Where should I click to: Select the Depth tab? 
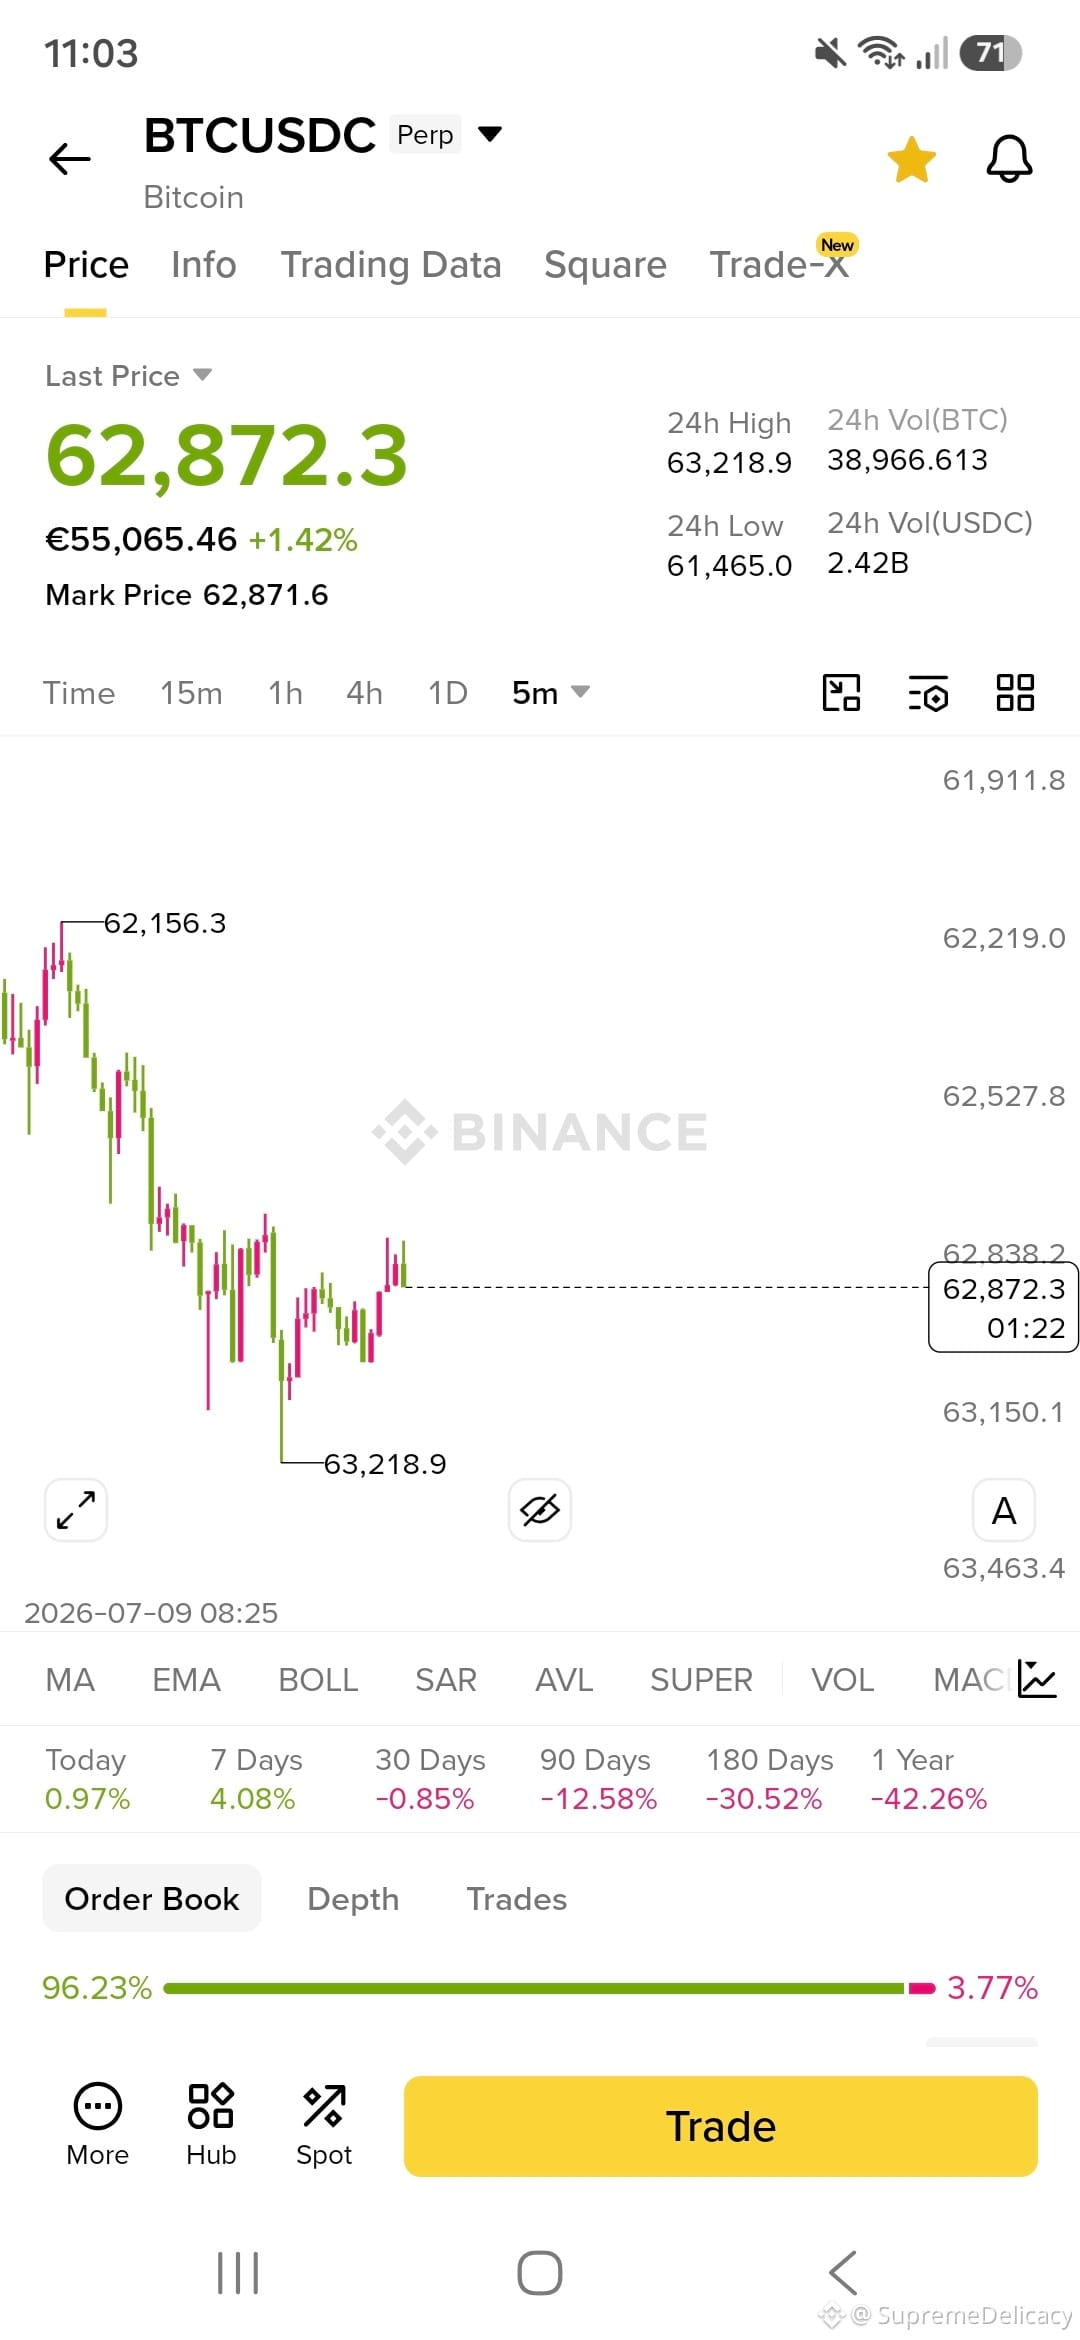click(353, 1899)
